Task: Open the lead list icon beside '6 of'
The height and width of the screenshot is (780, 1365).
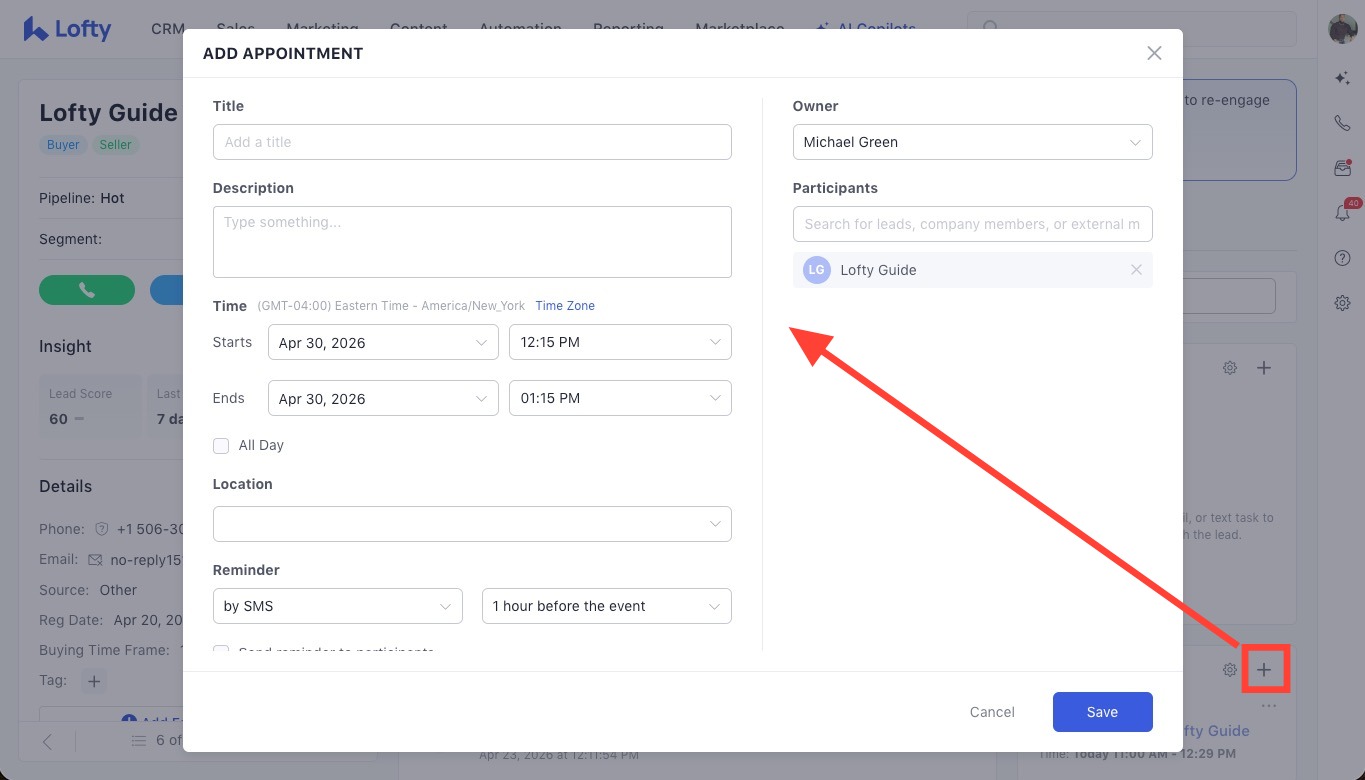Action: click(x=139, y=741)
